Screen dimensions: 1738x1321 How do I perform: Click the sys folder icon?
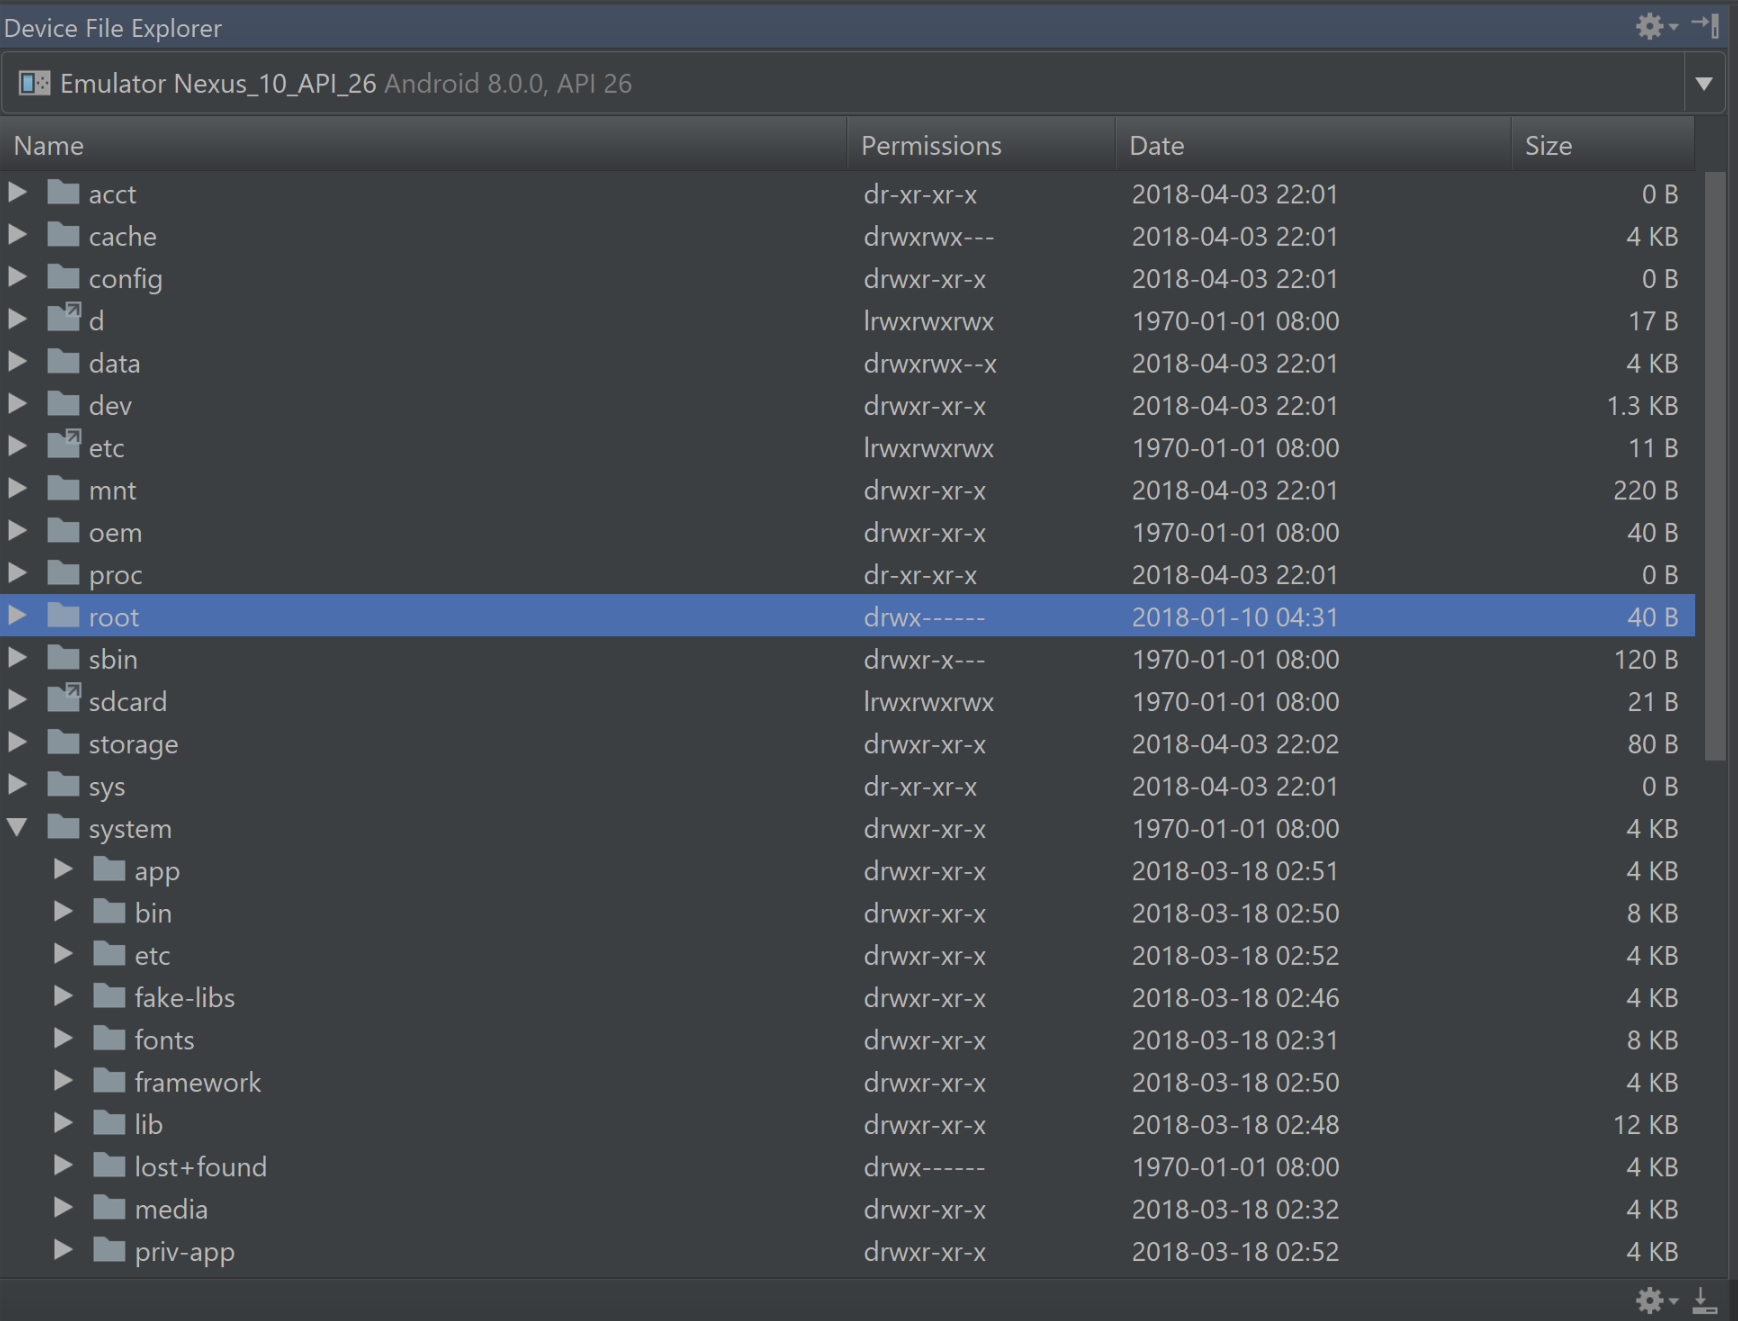point(63,785)
